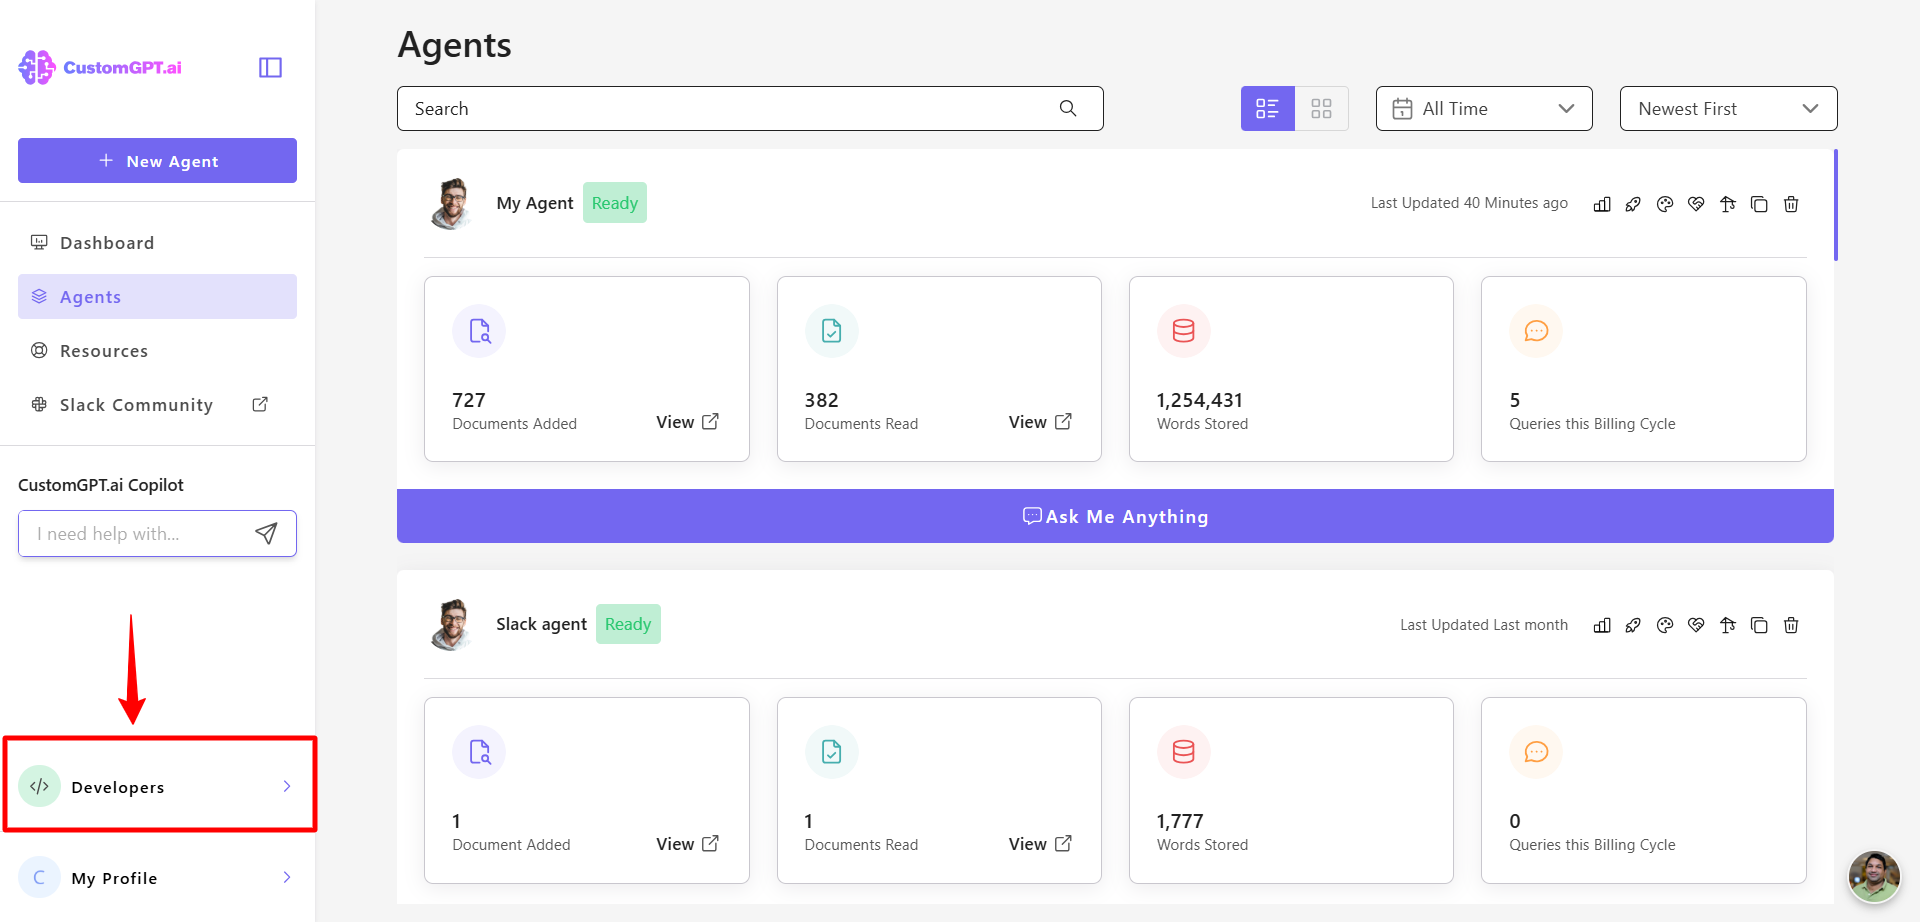The image size is (1920, 922).
Task: Click My Agent avatar thumbnail
Action: click(x=452, y=203)
